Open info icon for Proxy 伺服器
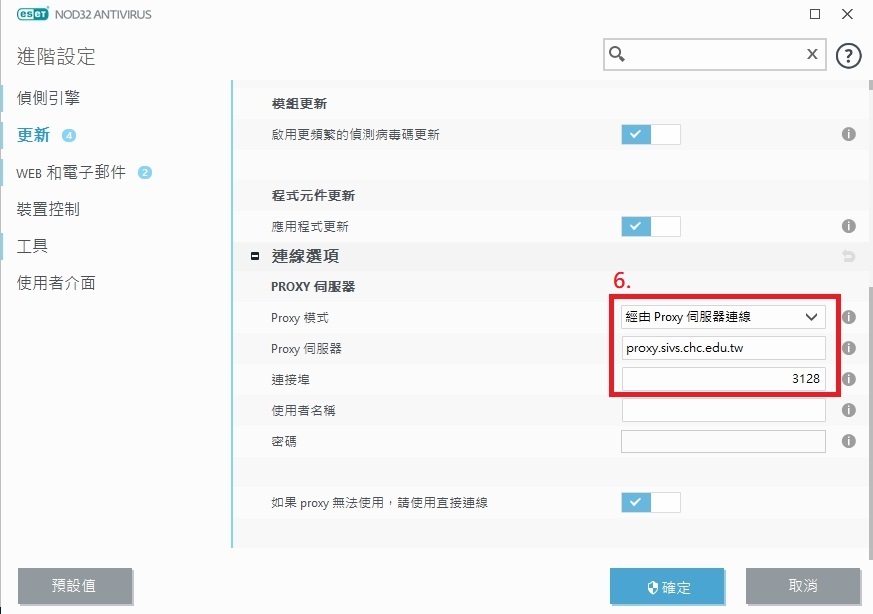 (x=848, y=348)
